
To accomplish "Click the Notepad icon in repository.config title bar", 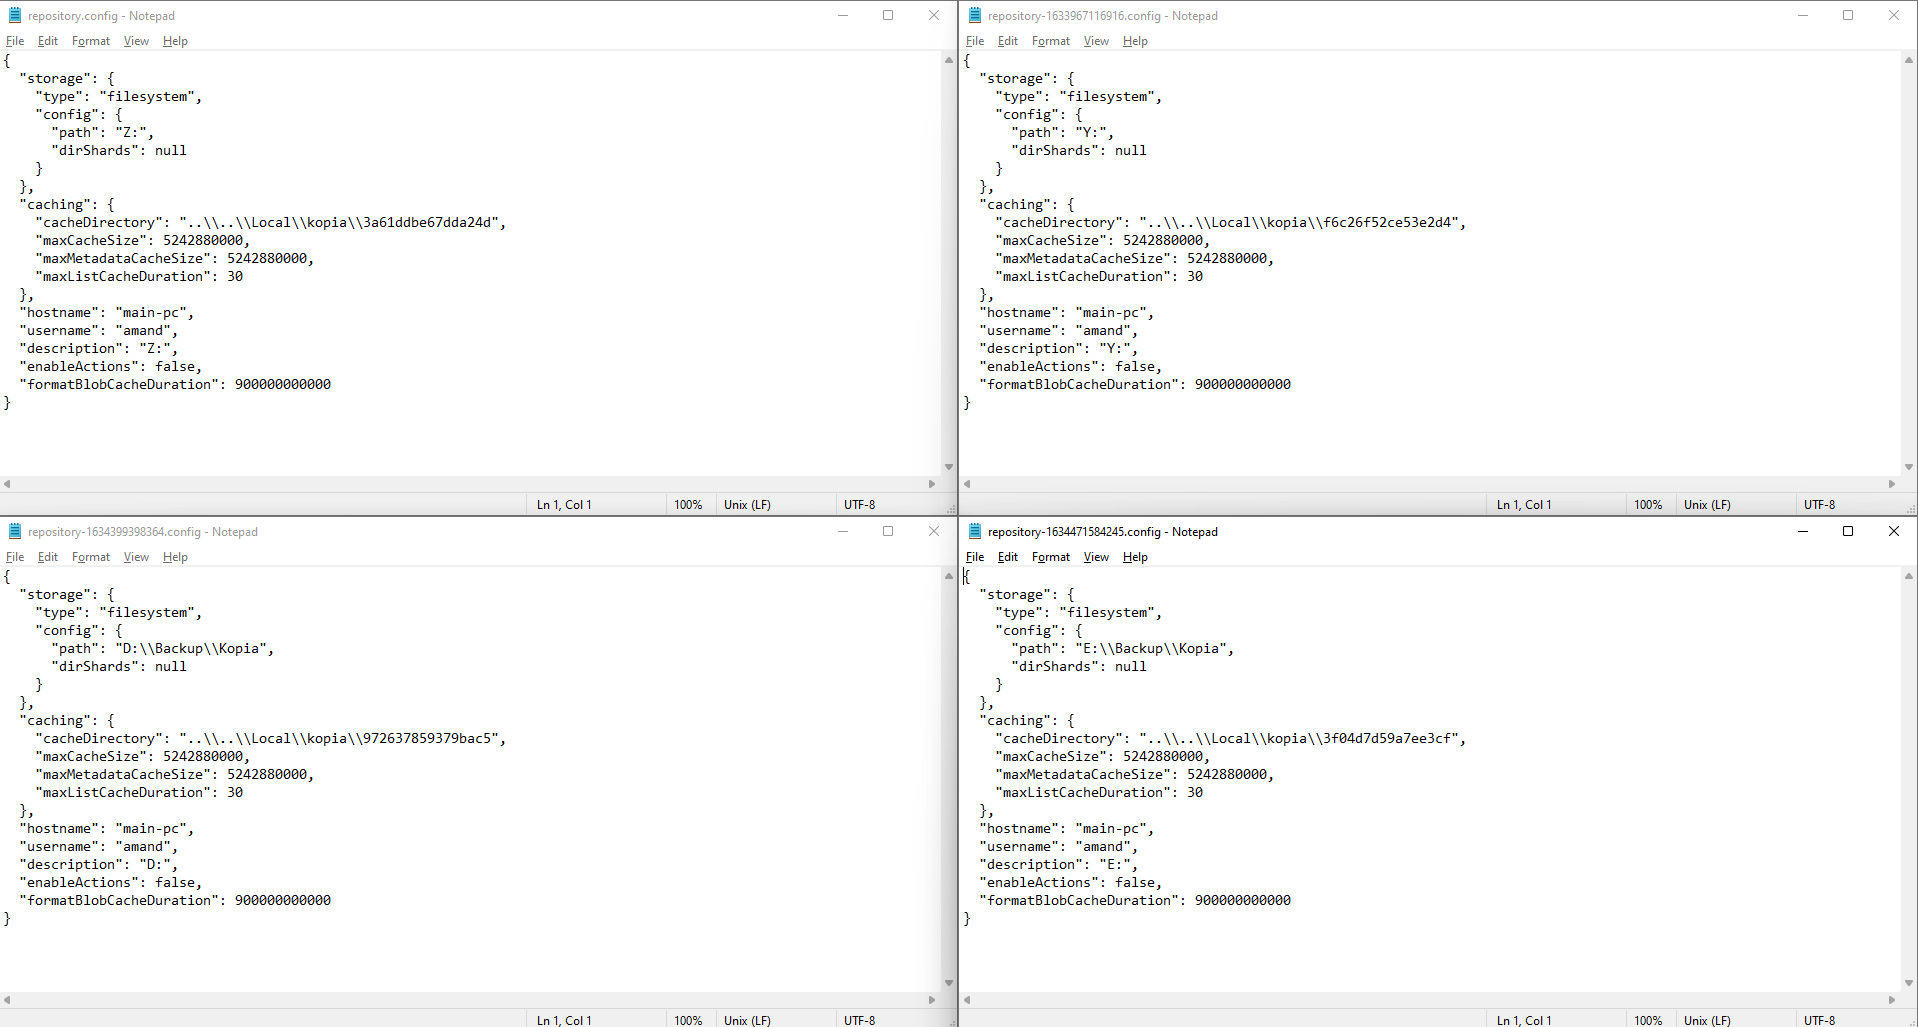I will click(x=16, y=15).
